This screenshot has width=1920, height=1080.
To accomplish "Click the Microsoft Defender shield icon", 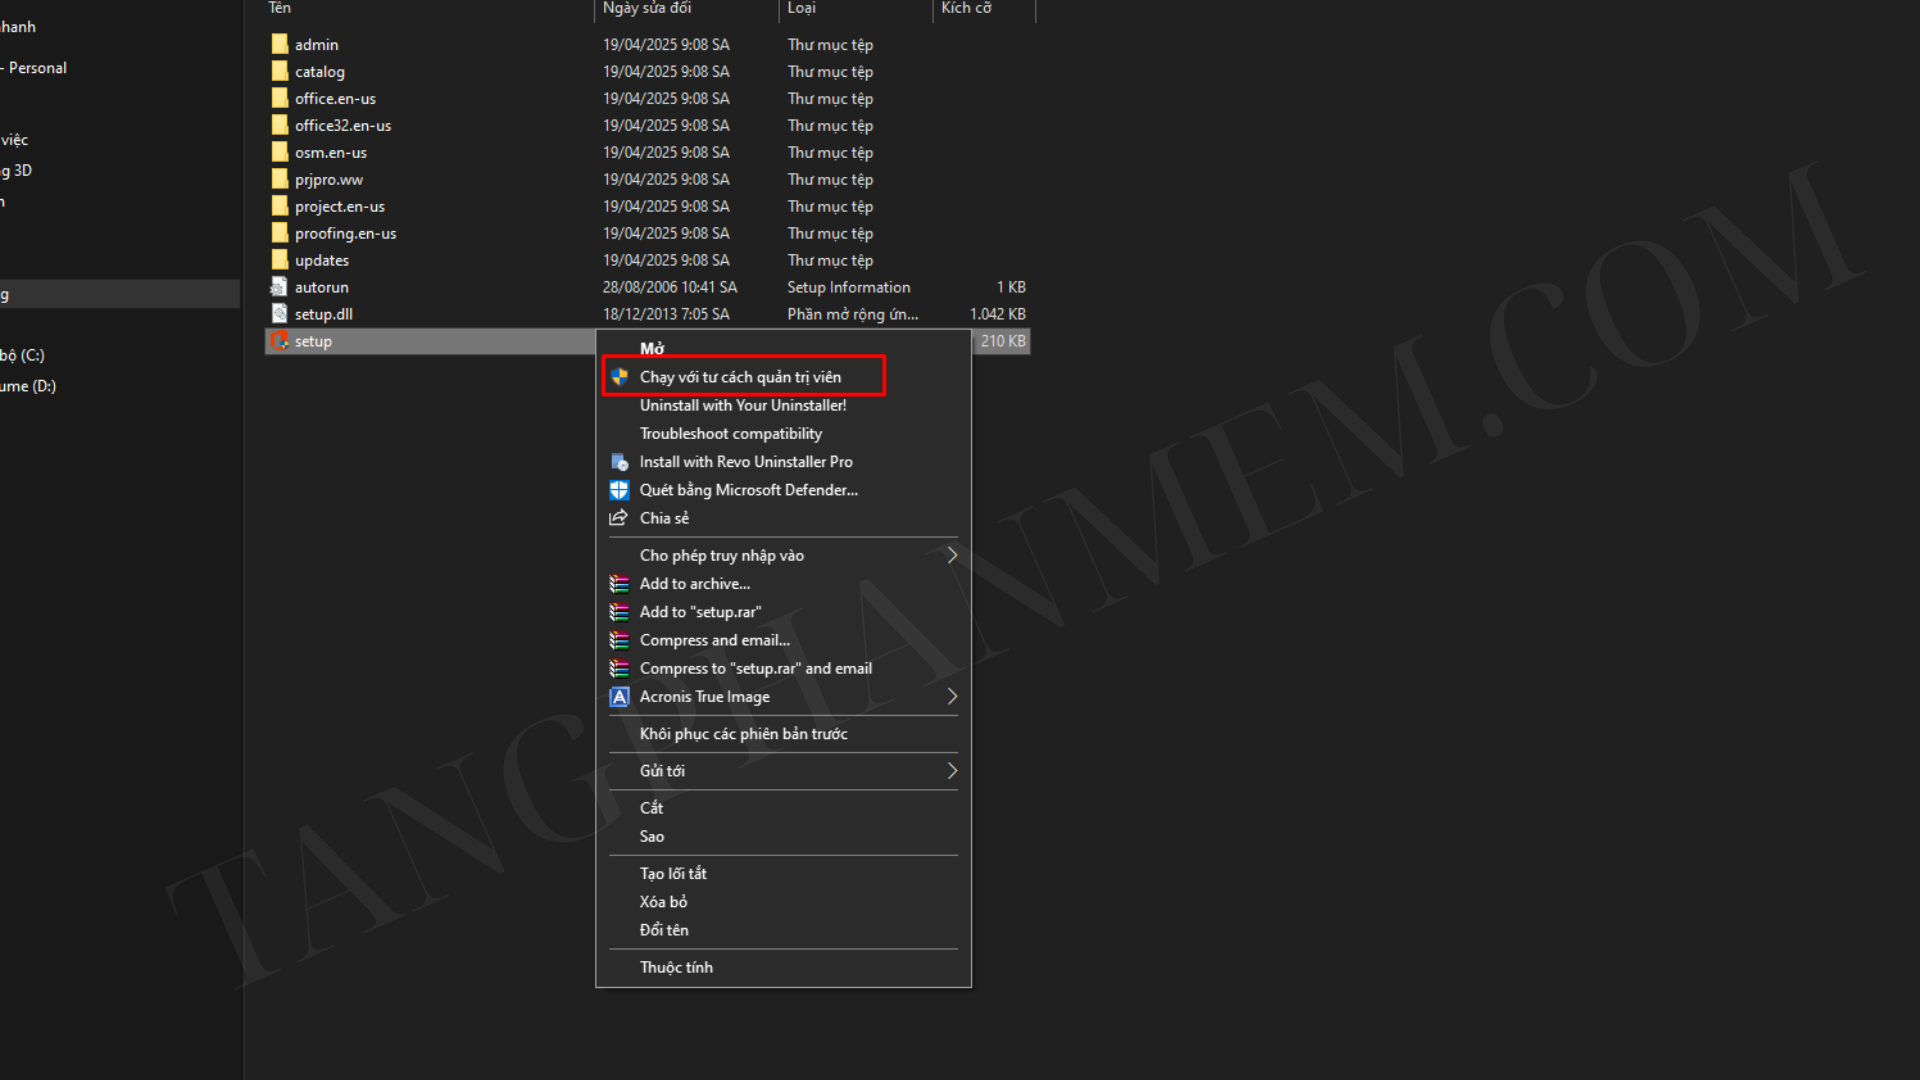I will click(x=619, y=490).
